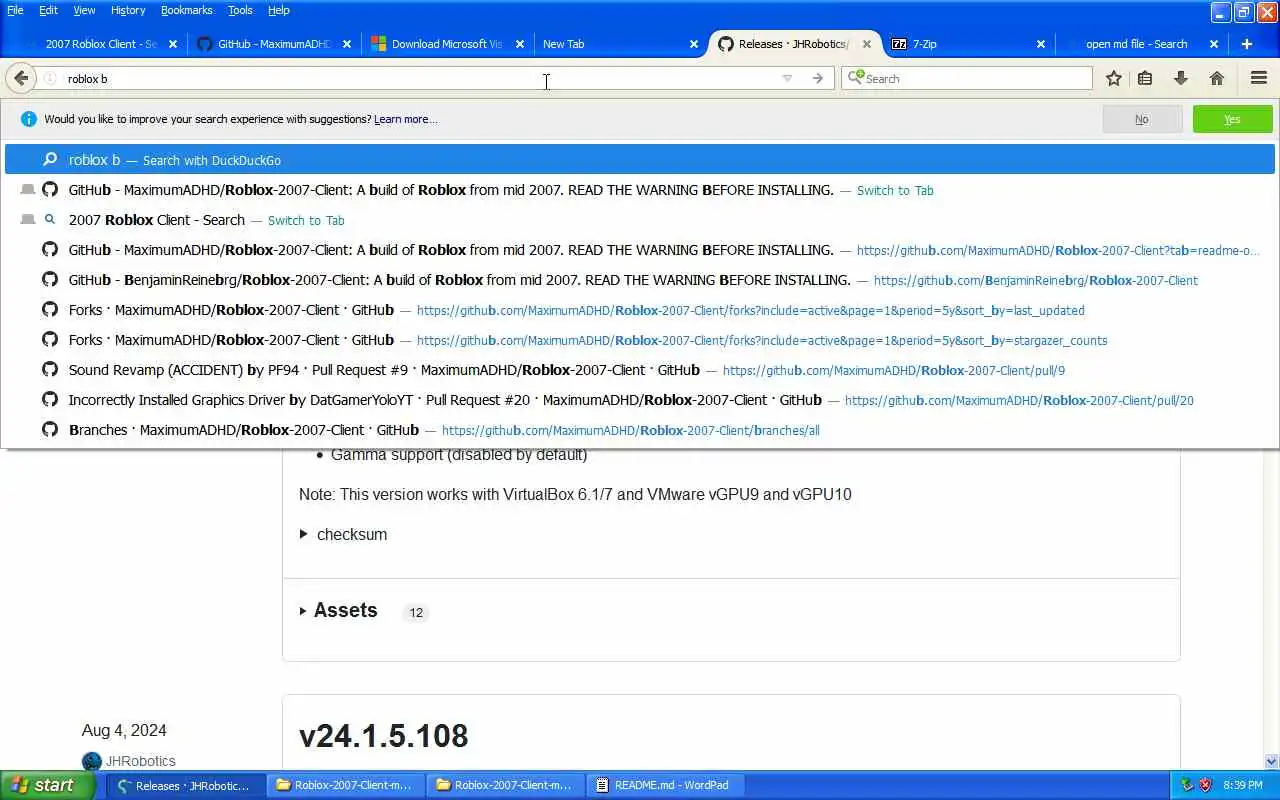Close the open md file - Search tab

(x=1214, y=44)
